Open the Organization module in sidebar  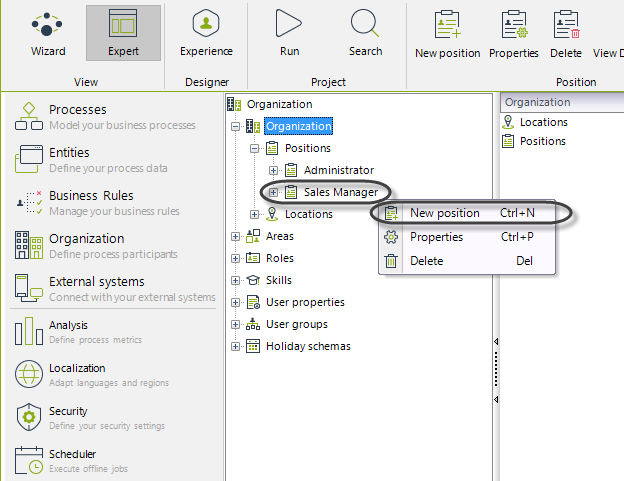pyautogui.click(x=96, y=245)
